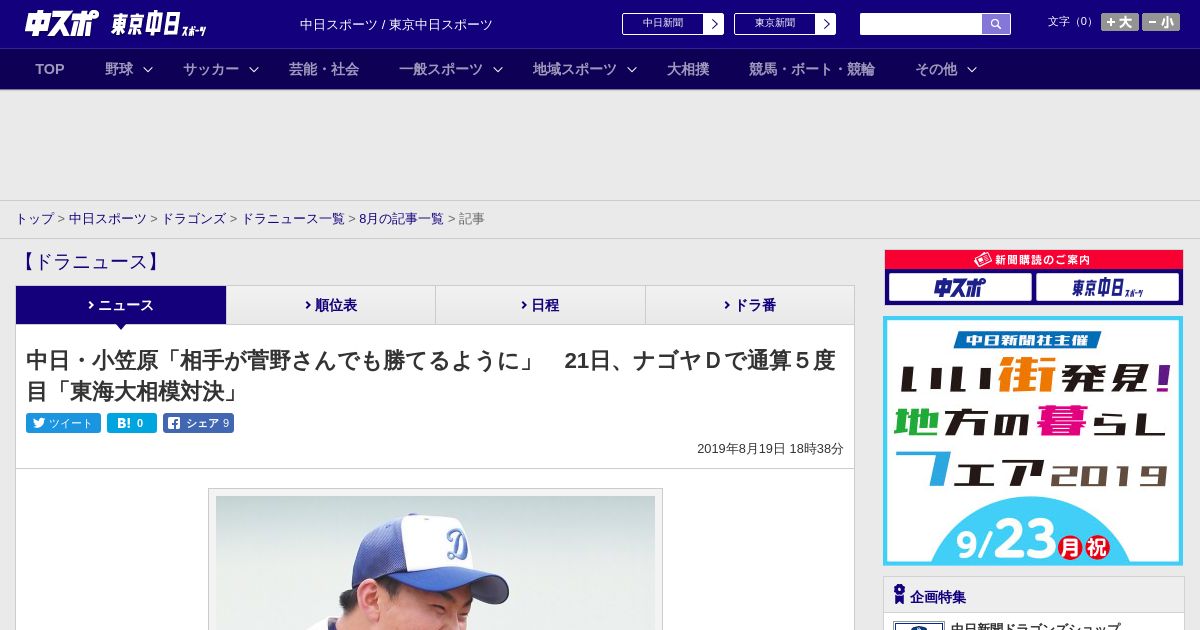
Task: Open the 中日新聞 link button
Action: (663, 24)
